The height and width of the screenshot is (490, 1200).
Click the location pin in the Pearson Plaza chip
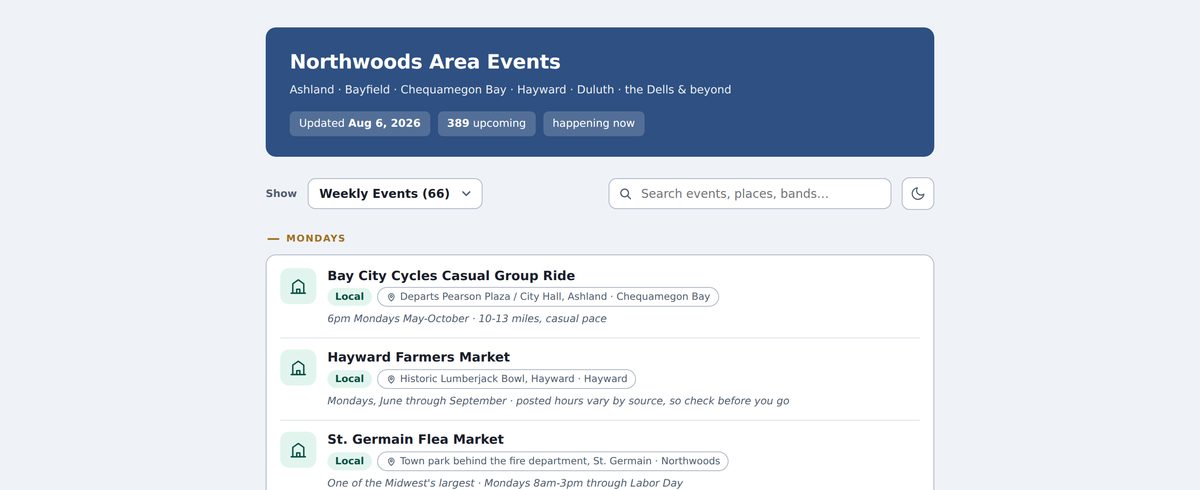(x=391, y=297)
